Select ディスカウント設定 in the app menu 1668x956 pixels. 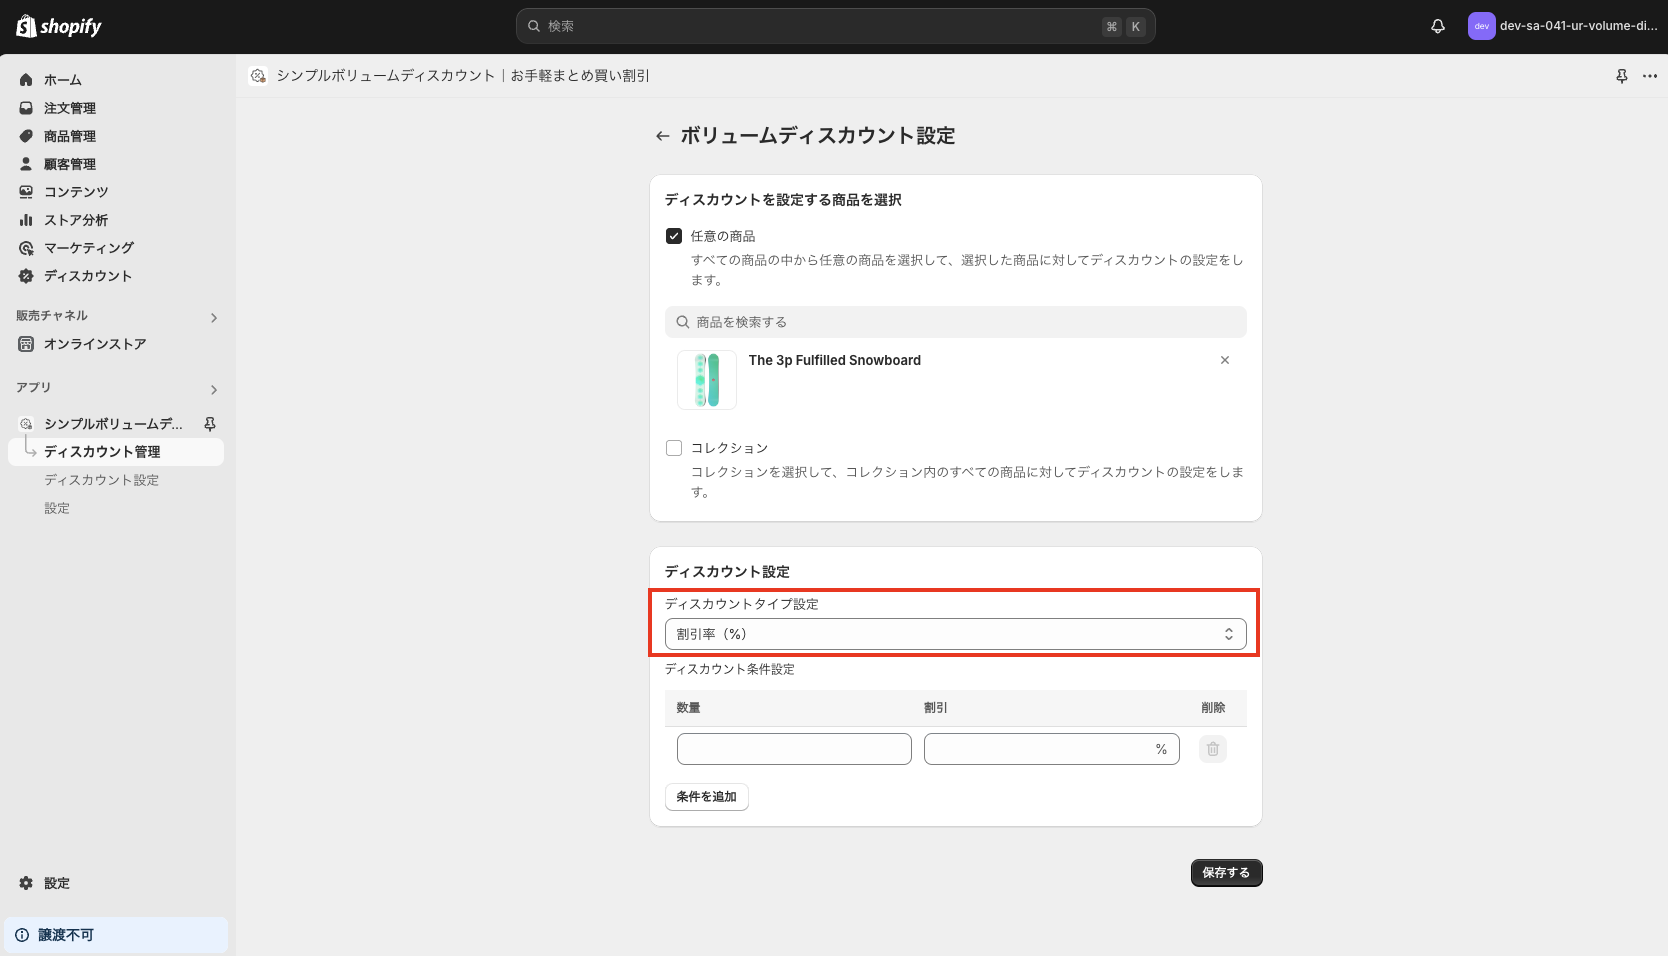100,479
